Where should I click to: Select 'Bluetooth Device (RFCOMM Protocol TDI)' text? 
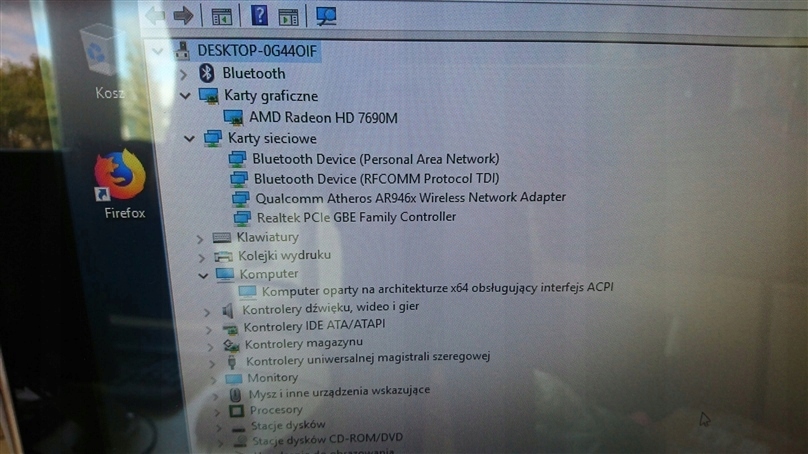[x=376, y=178]
